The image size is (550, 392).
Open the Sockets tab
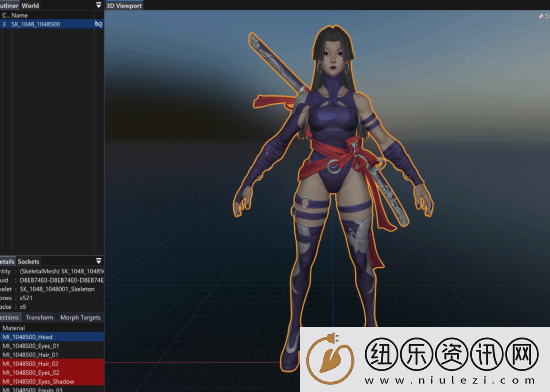(x=28, y=262)
